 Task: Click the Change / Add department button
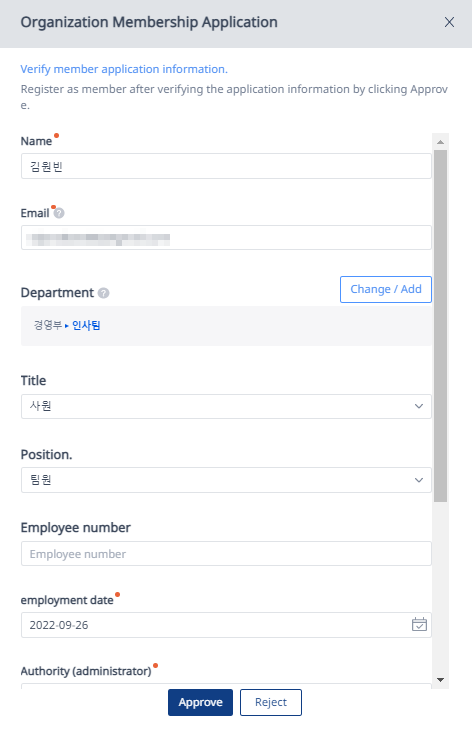pos(386,289)
